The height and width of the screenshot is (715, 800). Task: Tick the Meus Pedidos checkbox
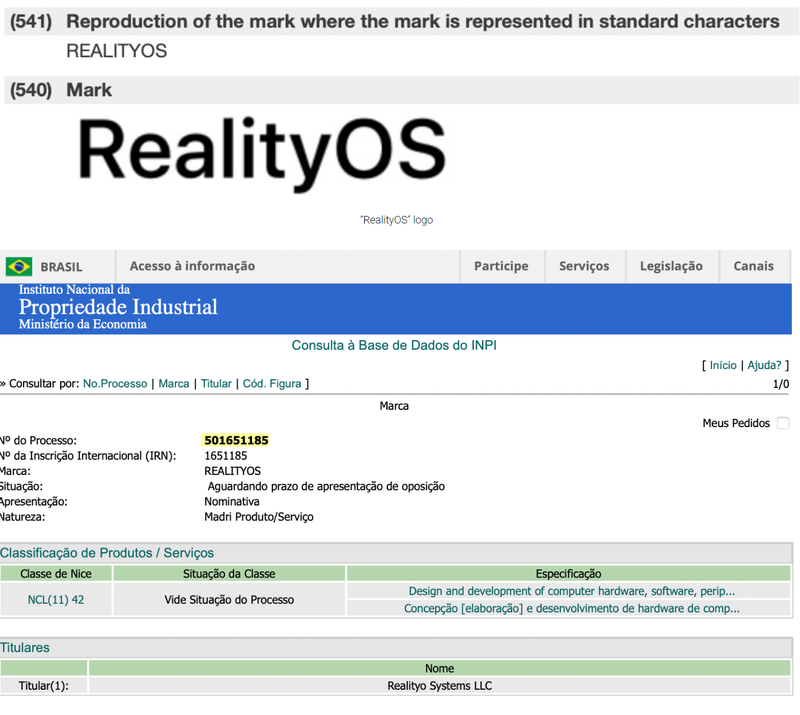click(x=783, y=423)
